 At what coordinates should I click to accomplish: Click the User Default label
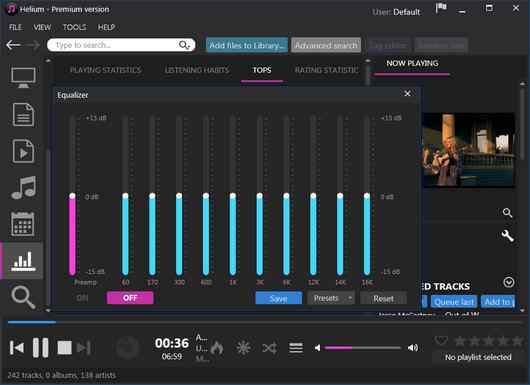(396, 12)
